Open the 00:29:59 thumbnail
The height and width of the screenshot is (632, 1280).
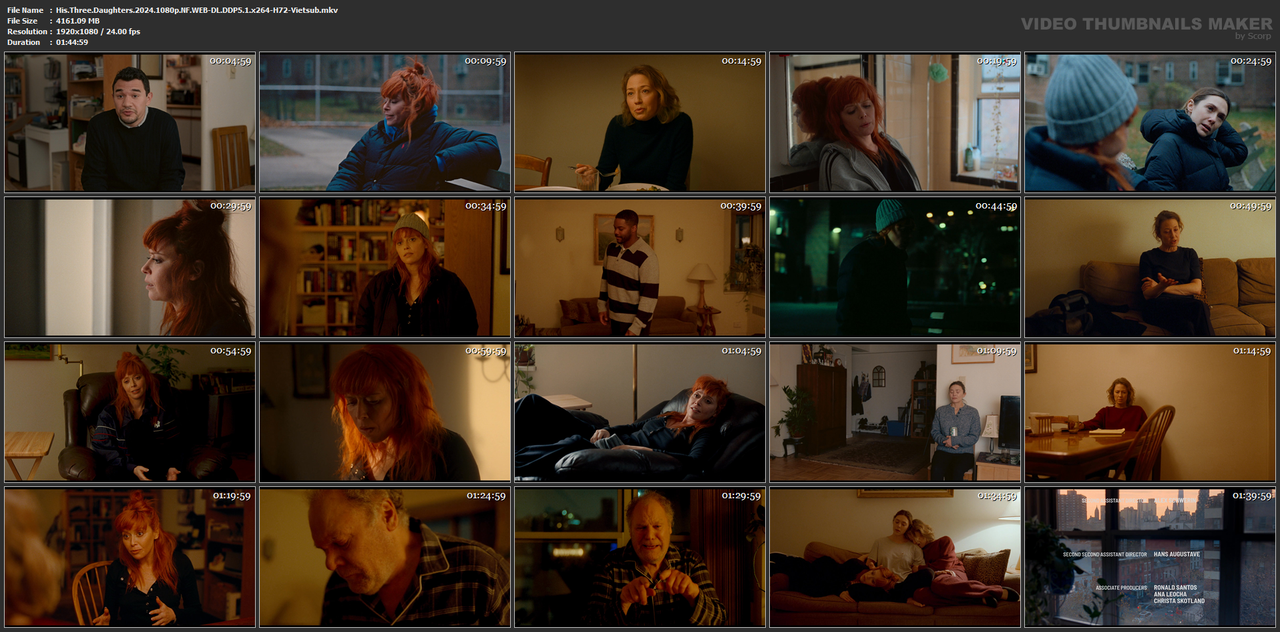point(130,267)
